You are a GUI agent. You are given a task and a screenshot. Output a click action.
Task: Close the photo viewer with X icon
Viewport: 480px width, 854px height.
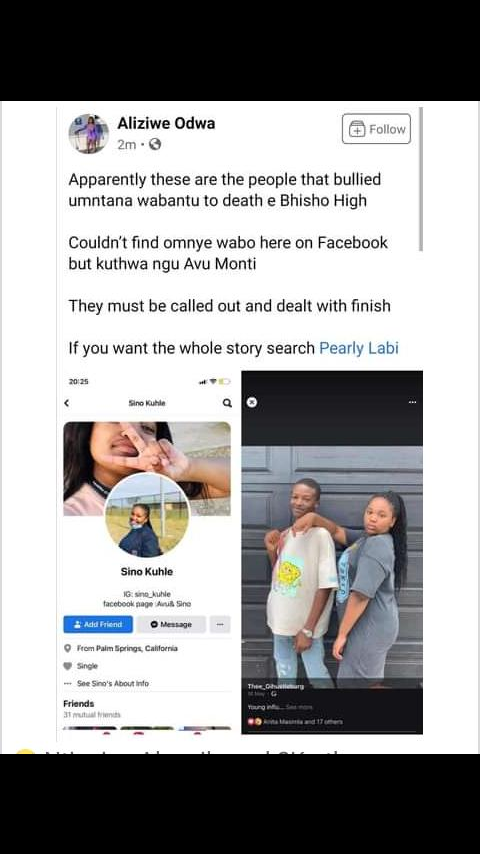[x=251, y=402]
